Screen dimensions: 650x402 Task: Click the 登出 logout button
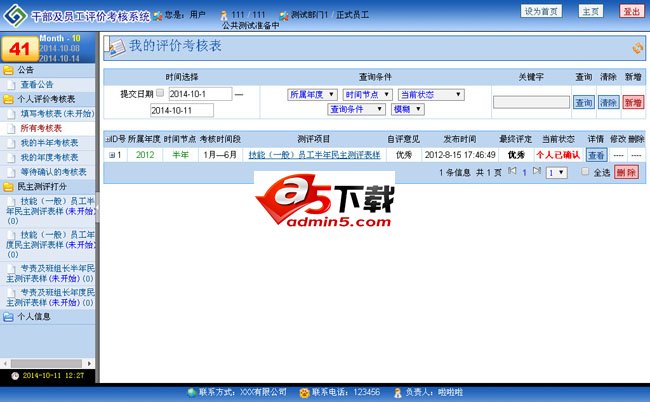631,11
